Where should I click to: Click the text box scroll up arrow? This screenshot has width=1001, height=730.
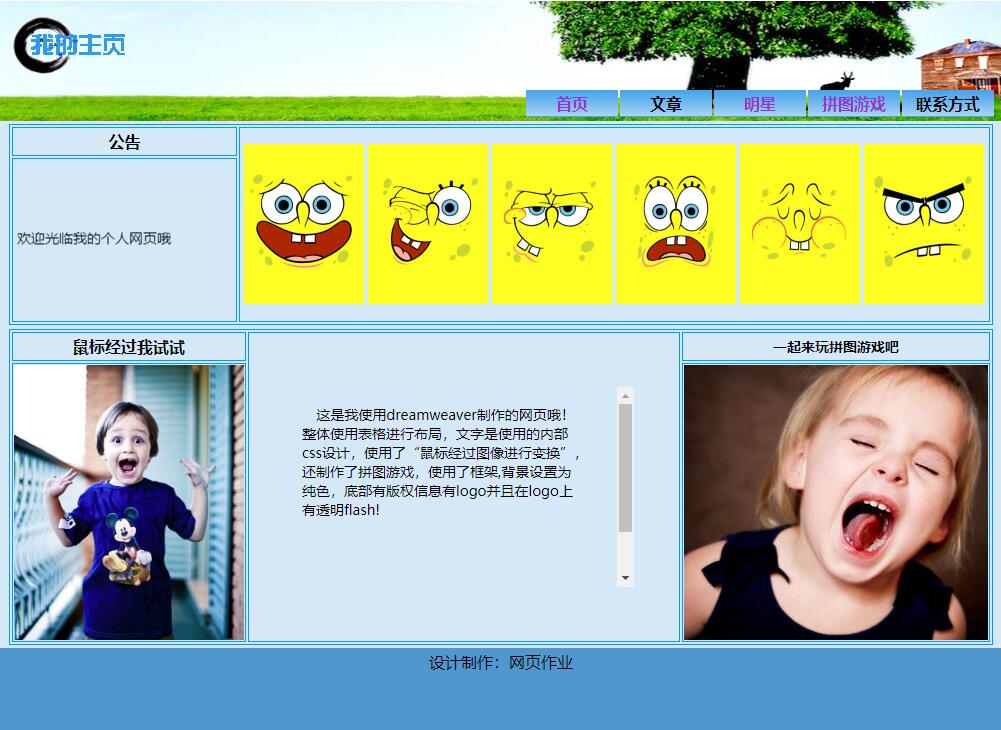click(x=626, y=395)
